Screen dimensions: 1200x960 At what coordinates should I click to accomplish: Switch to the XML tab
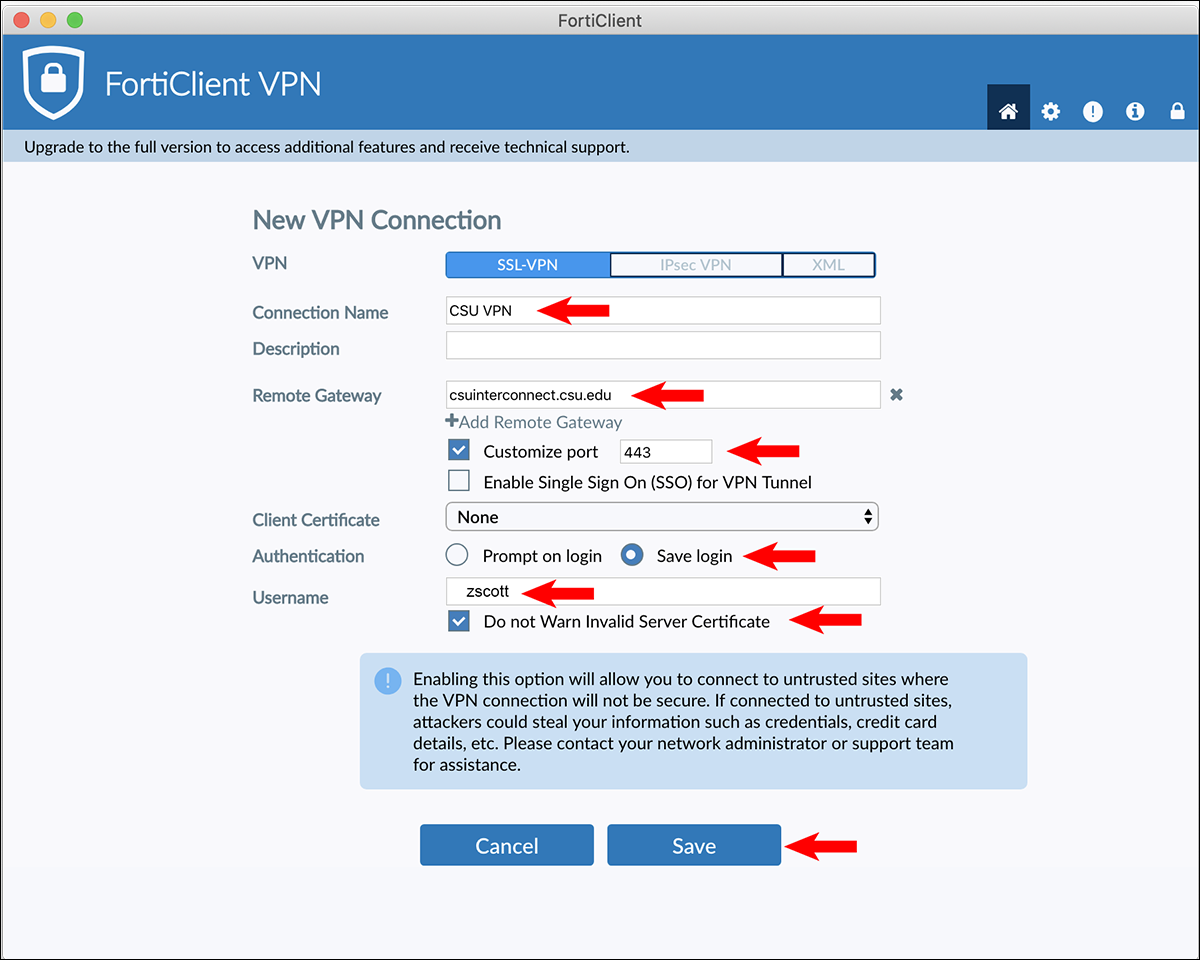coord(829,265)
